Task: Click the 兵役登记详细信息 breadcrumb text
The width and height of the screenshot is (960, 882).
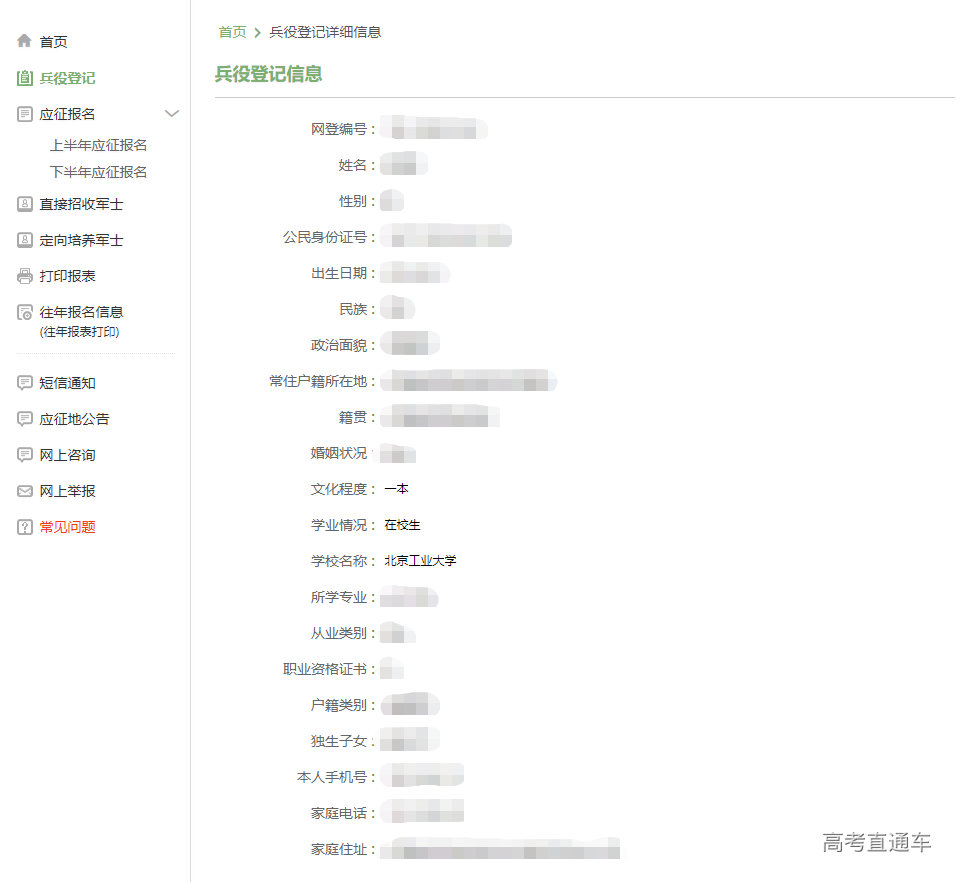Action: point(325,32)
